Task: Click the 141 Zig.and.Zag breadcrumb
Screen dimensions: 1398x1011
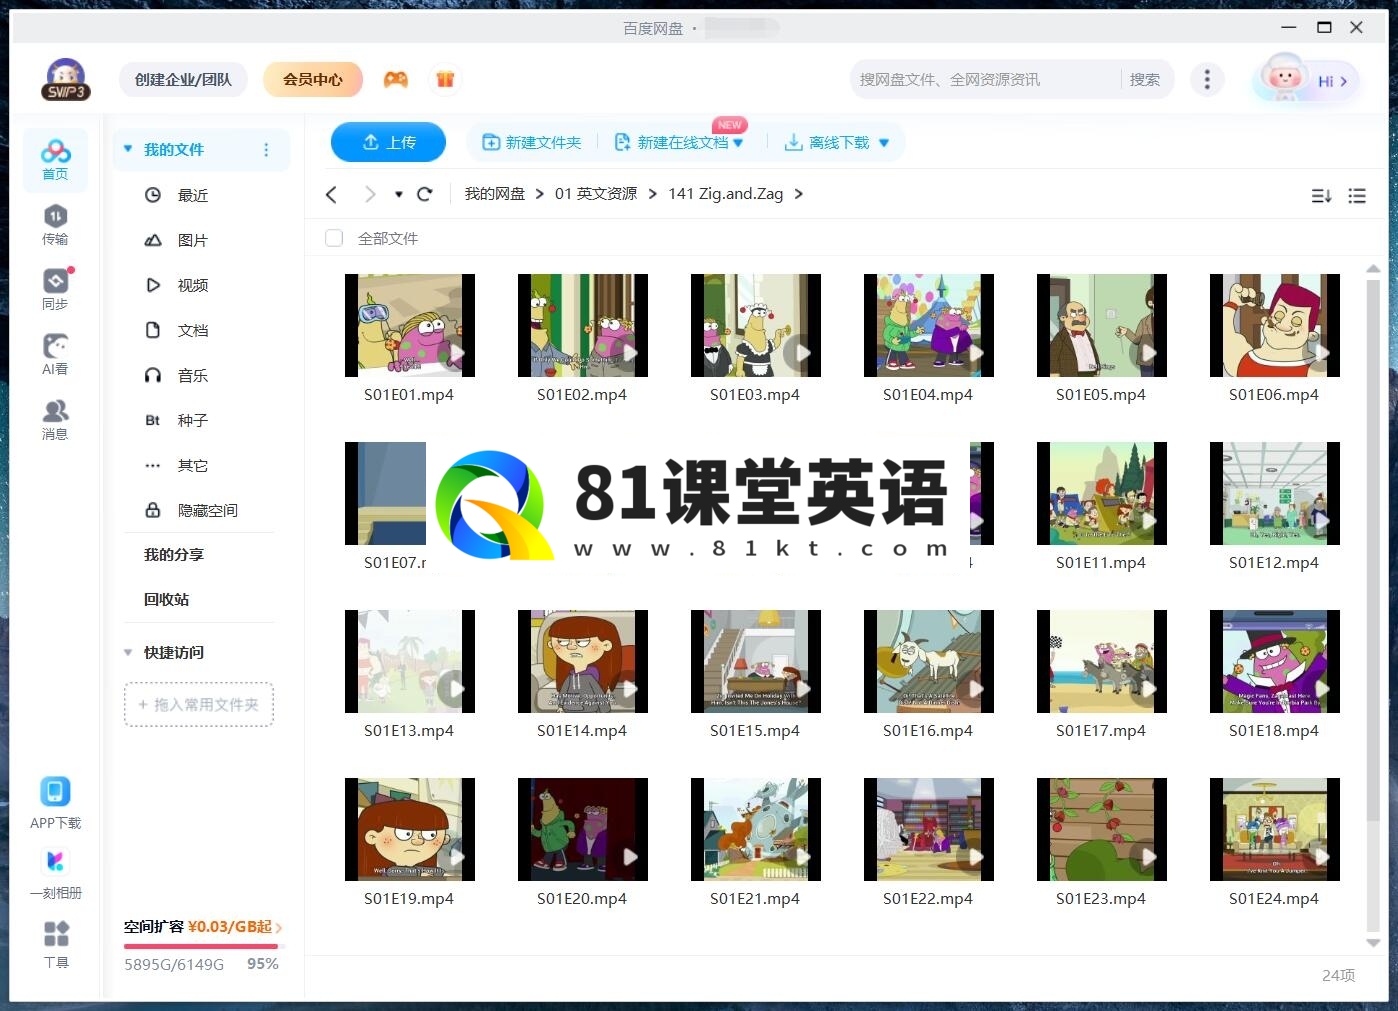Action: click(726, 194)
